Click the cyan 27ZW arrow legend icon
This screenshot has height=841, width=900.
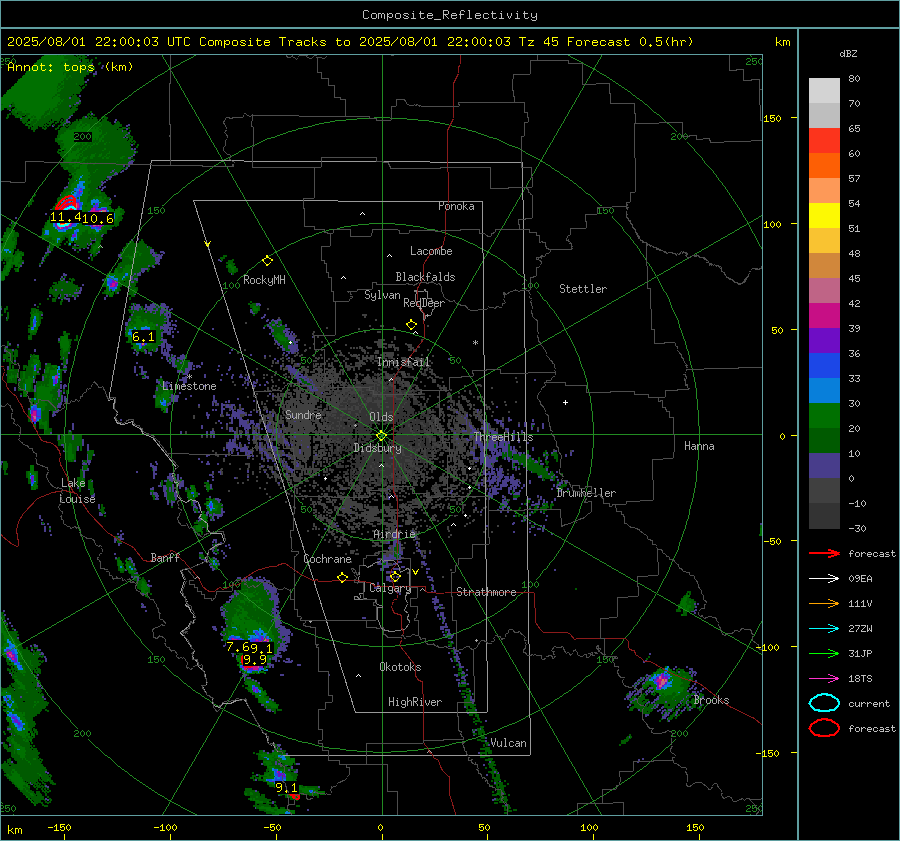(x=824, y=629)
